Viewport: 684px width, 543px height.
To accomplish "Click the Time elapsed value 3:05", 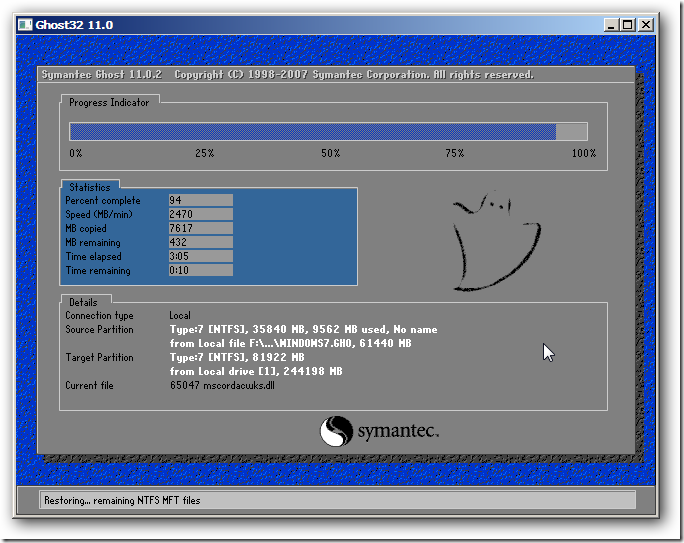I will click(201, 256).
